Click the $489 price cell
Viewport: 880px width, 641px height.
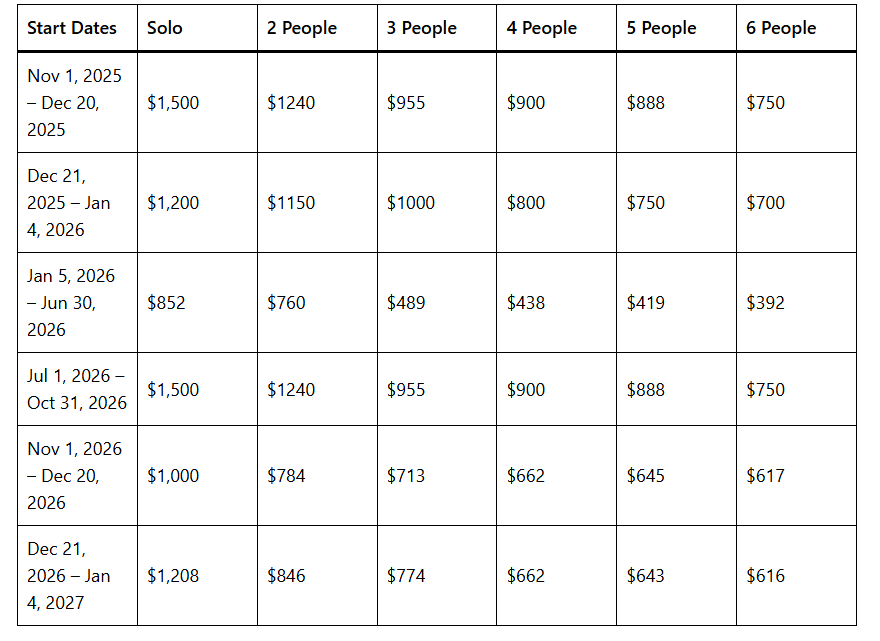point(406,302)
